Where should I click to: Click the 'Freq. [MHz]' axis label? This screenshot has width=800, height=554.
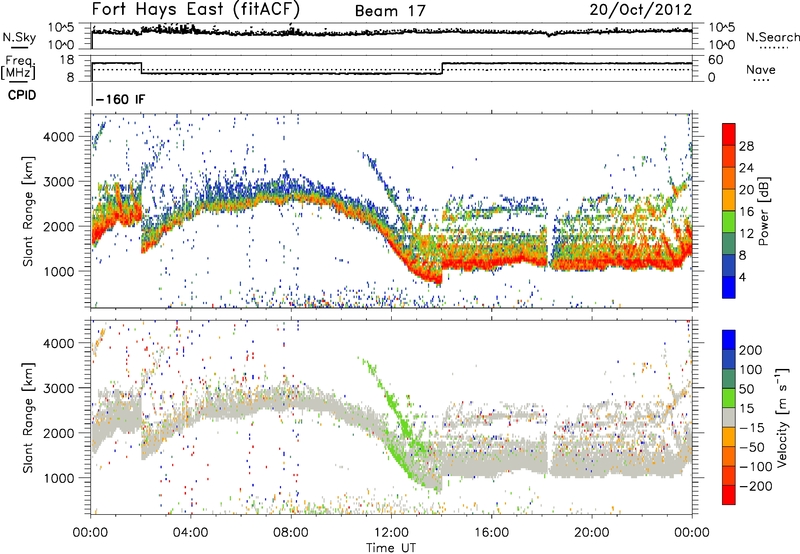click(x=19, y=68)
